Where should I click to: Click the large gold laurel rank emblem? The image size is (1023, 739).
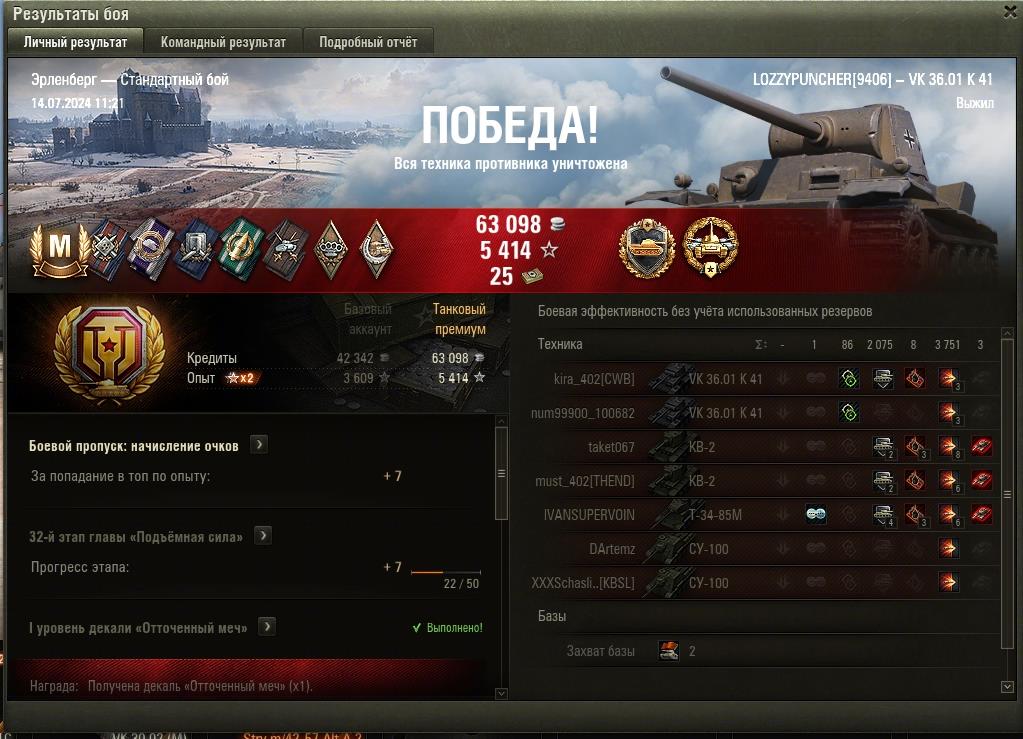[108, 355]
